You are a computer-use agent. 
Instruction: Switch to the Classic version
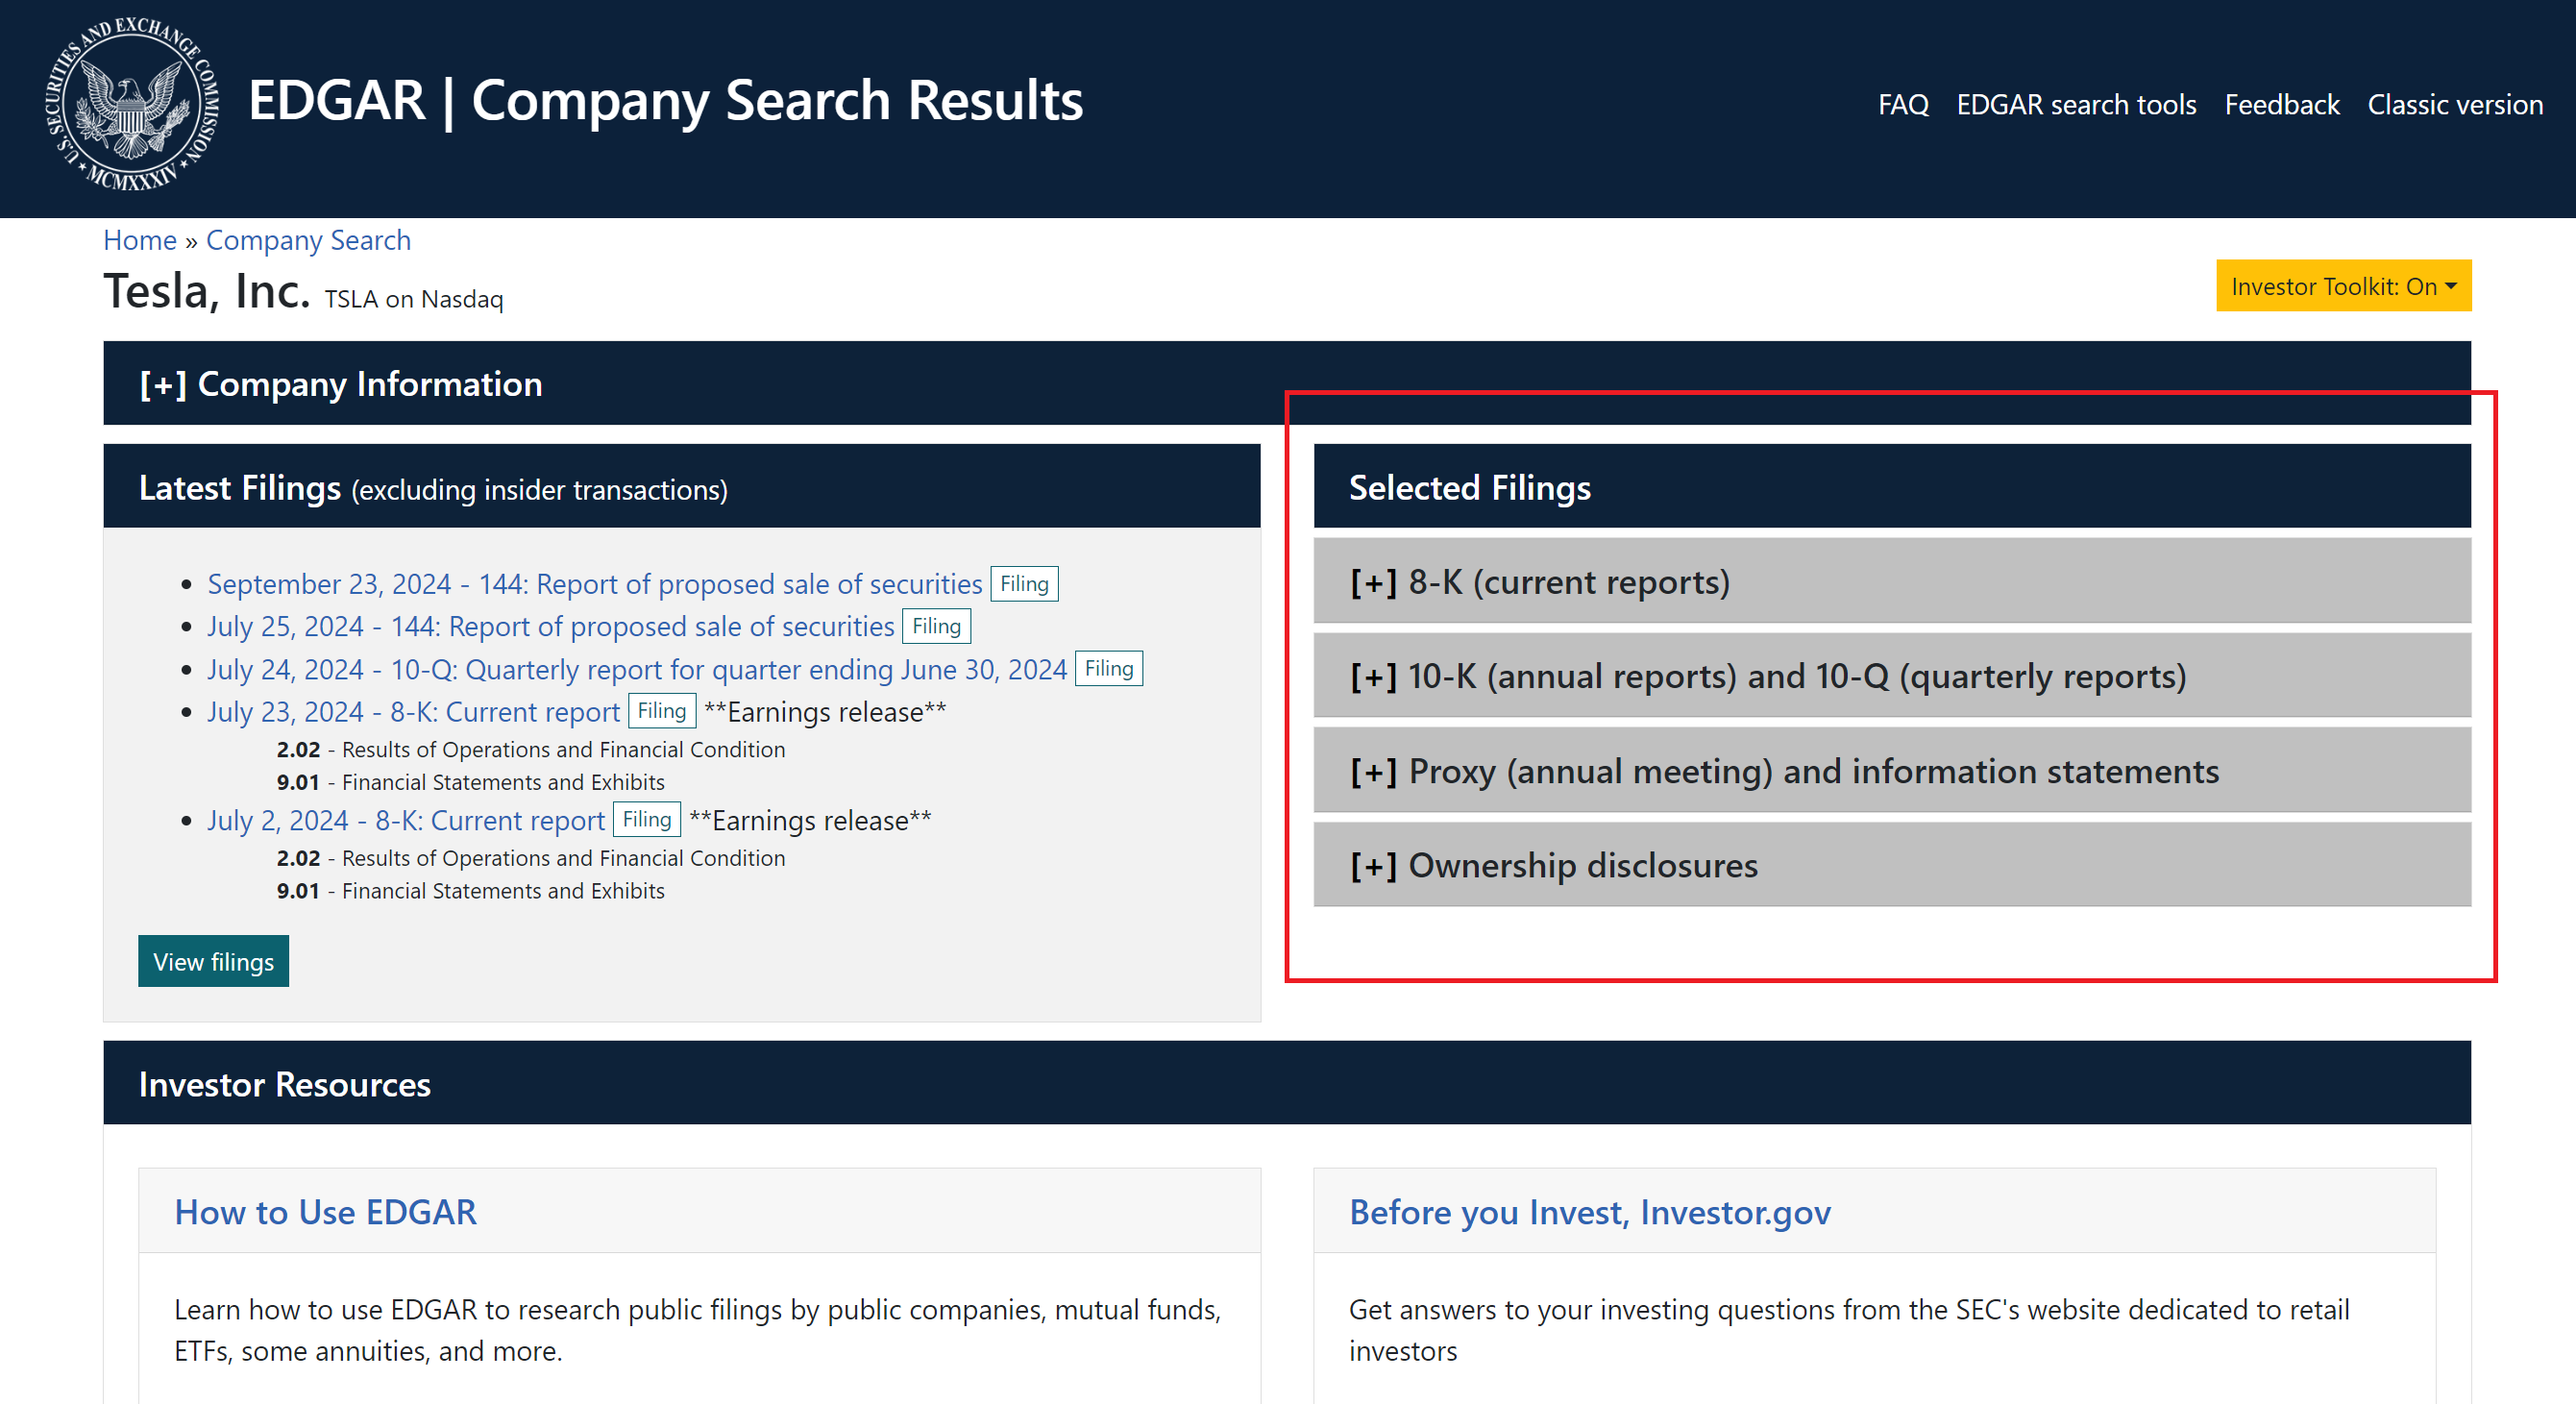coord(2454,104)
